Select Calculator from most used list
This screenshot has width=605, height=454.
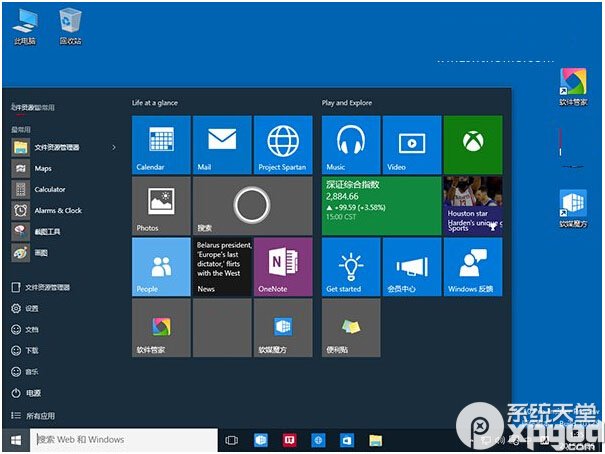tap(49, 189)
